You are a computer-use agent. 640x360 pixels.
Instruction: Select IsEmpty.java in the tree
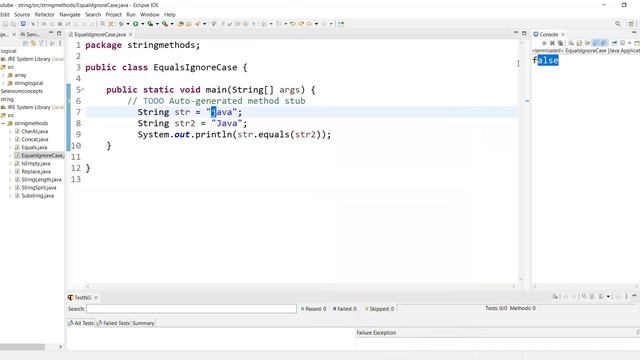pos(36,163)
